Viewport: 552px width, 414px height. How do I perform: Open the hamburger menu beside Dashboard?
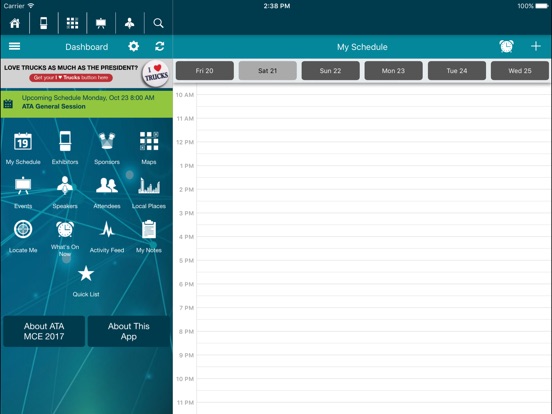tap(14, 46)
